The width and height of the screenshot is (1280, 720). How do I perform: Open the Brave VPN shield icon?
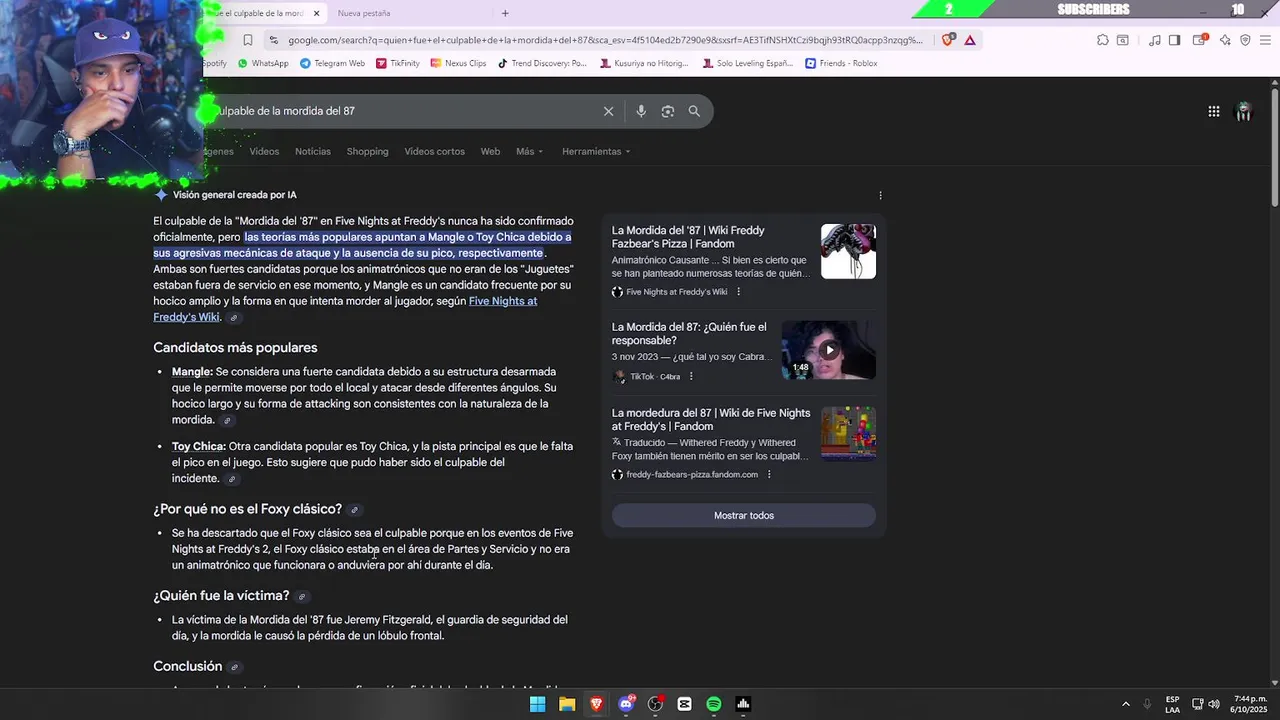click(1245, 40)
